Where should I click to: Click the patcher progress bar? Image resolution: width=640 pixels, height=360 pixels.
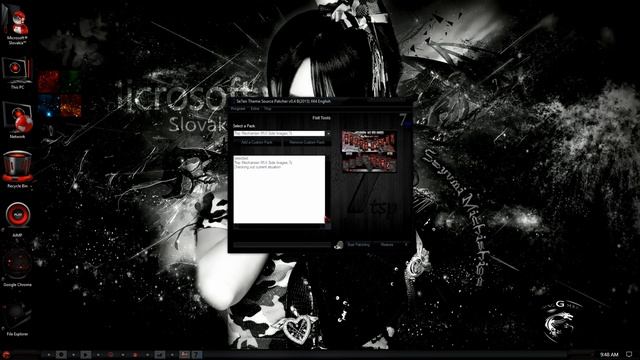pyautogui.click(x=282, y=245)
